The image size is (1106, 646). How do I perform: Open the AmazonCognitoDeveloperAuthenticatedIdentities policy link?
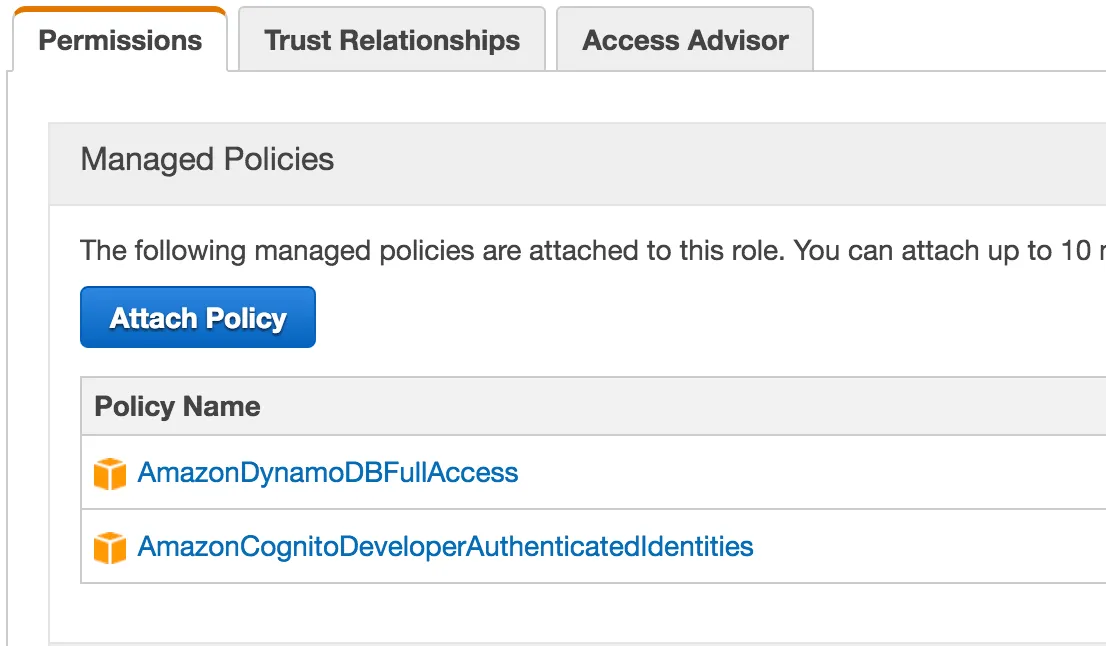pyautogui.click(x=445, y=547)
